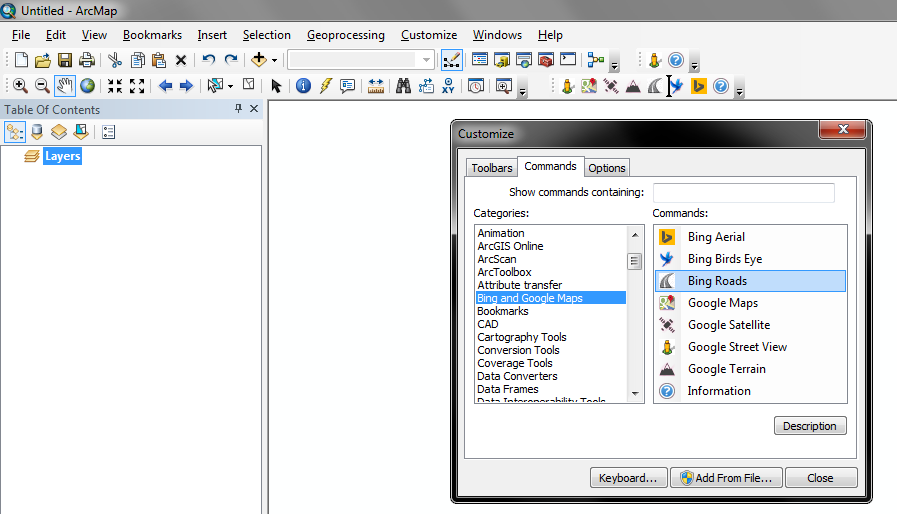Open the Time Slider window icon

pos(475,86)
